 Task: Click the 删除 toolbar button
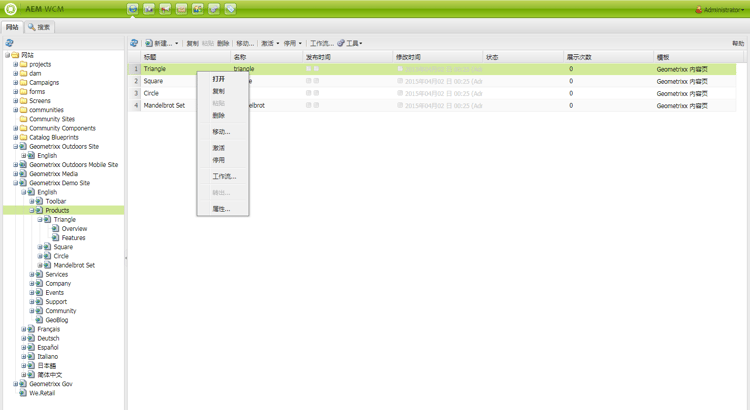point(223,43)
